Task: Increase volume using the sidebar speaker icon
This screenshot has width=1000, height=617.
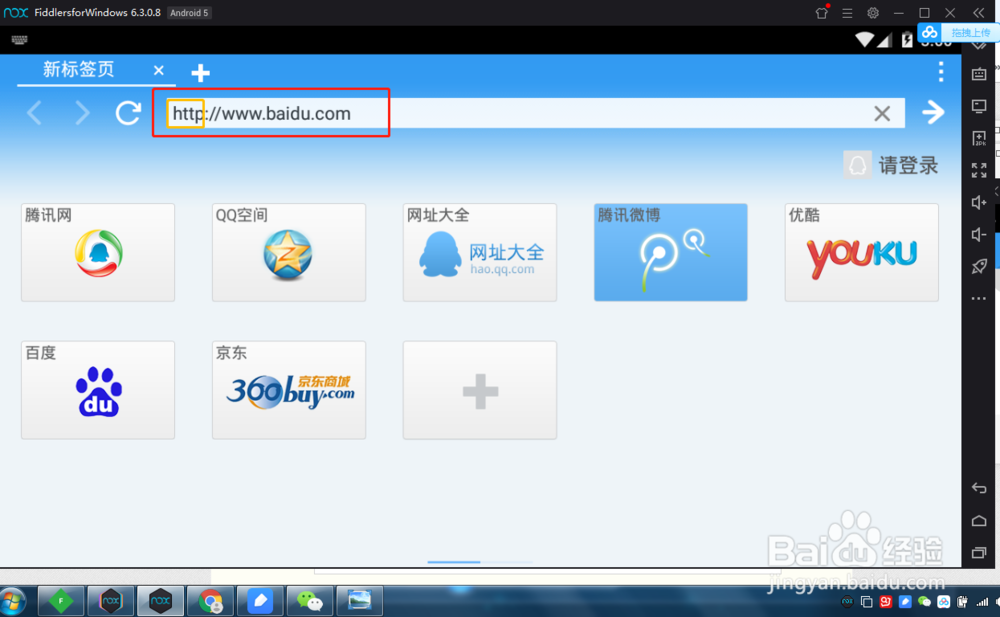Action: pos(979,202)
